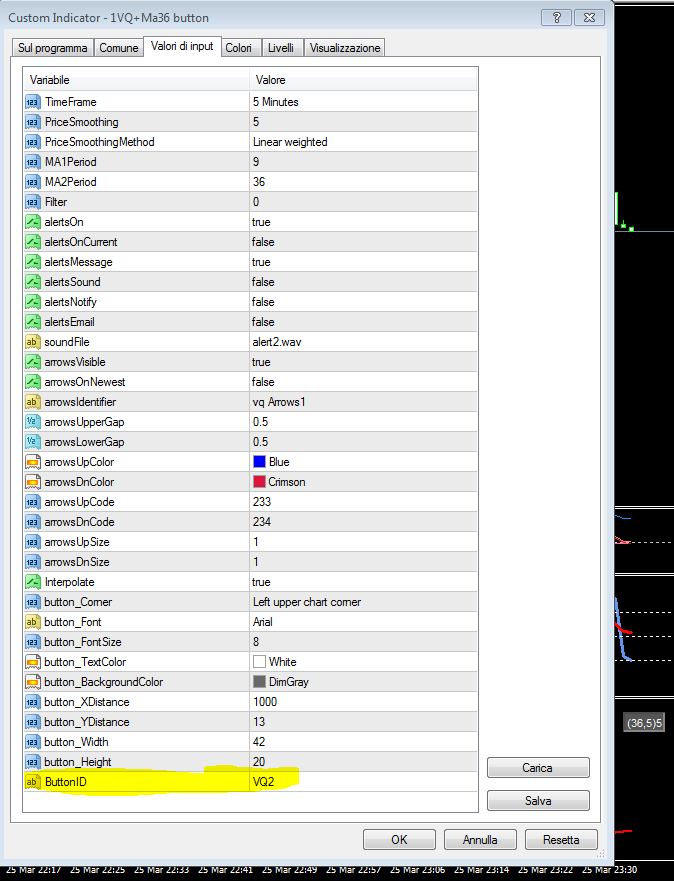Click the boolean icon beside alertsNotify
The width and height of the screenshot is (674, 881).
point(33,302)
